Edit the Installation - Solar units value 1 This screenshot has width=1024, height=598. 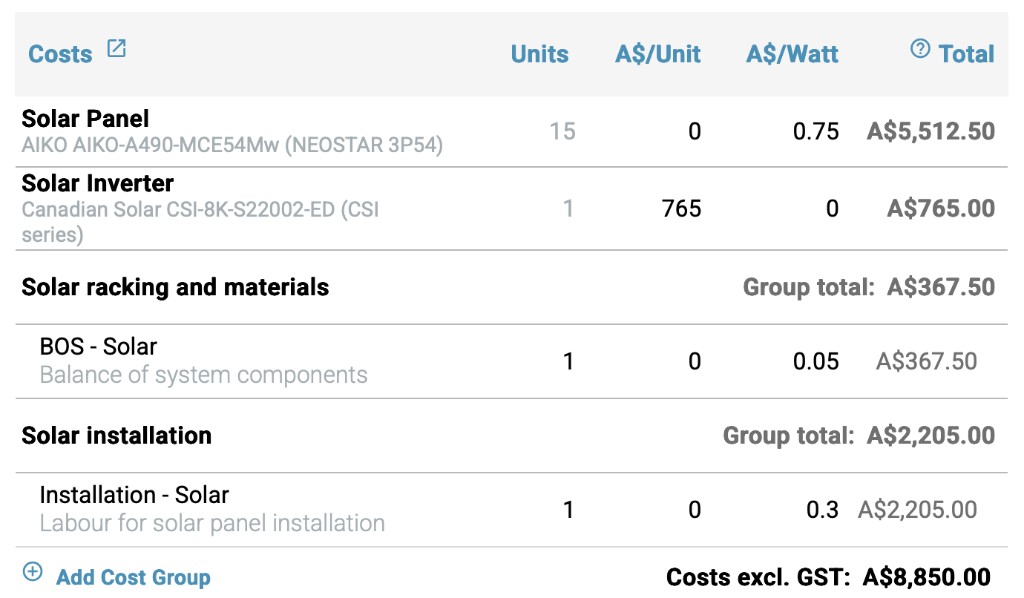click(569, 510)
